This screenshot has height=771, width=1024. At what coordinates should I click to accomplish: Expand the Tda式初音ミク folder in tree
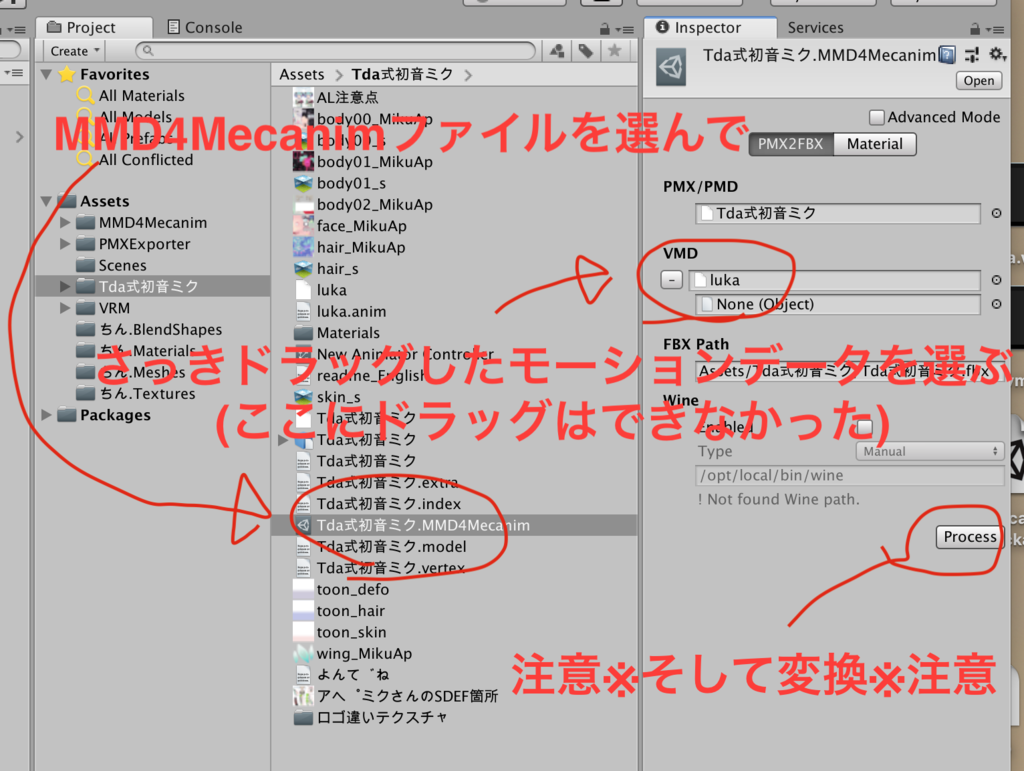(65, 286)
